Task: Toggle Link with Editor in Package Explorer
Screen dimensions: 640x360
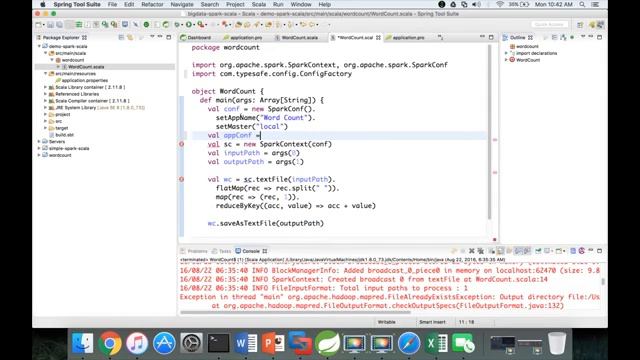Action: pos(130,38)
